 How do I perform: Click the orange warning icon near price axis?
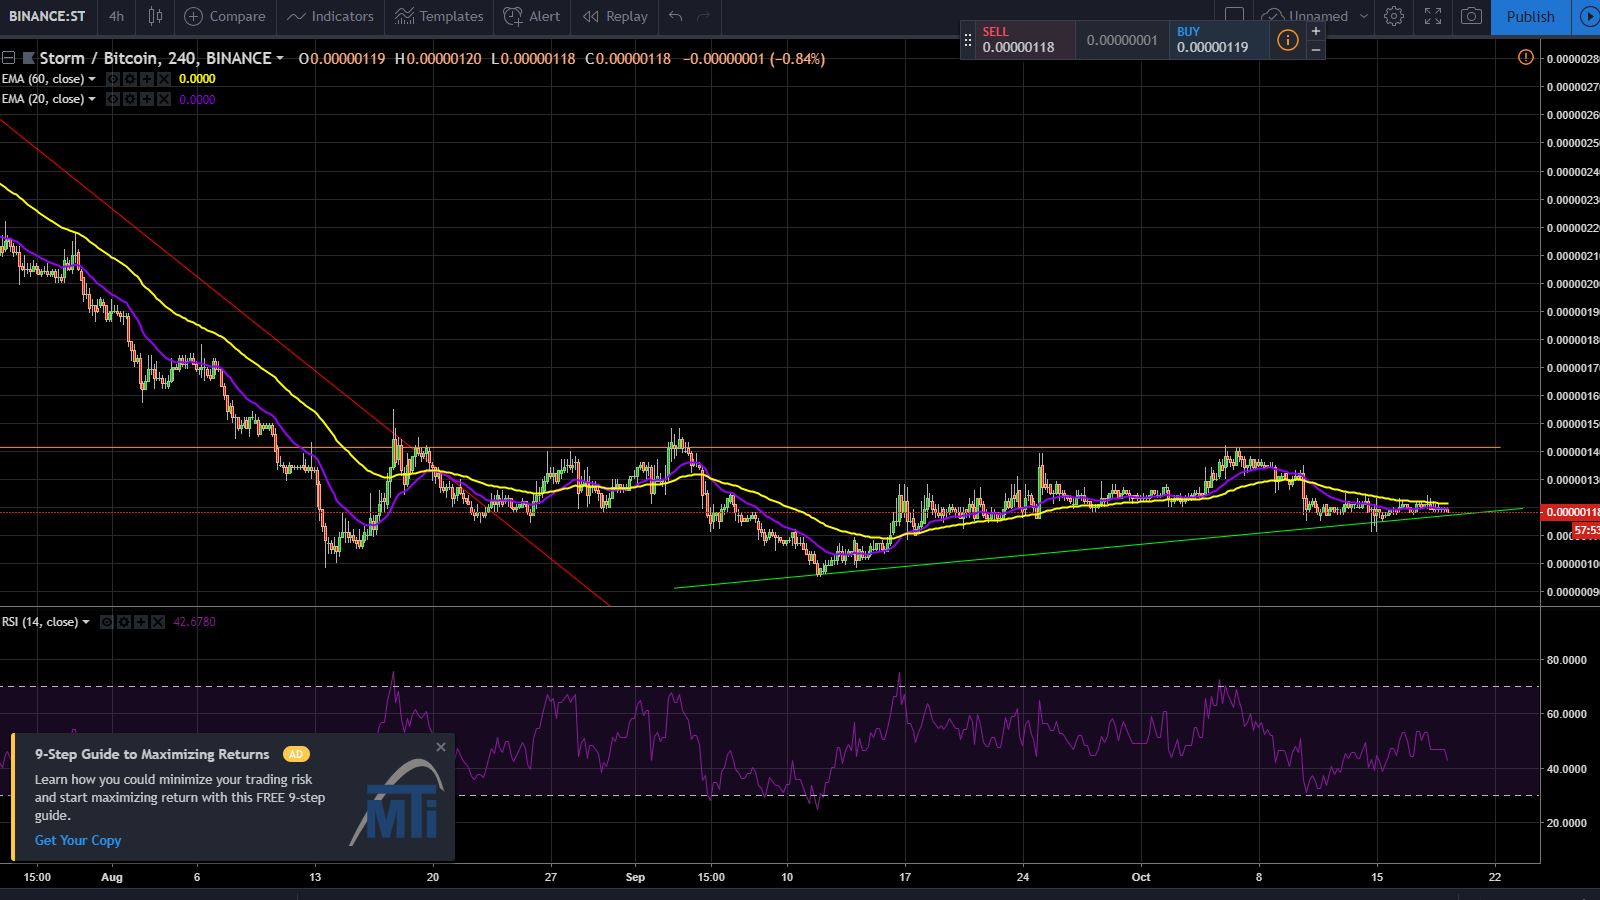1525,58
